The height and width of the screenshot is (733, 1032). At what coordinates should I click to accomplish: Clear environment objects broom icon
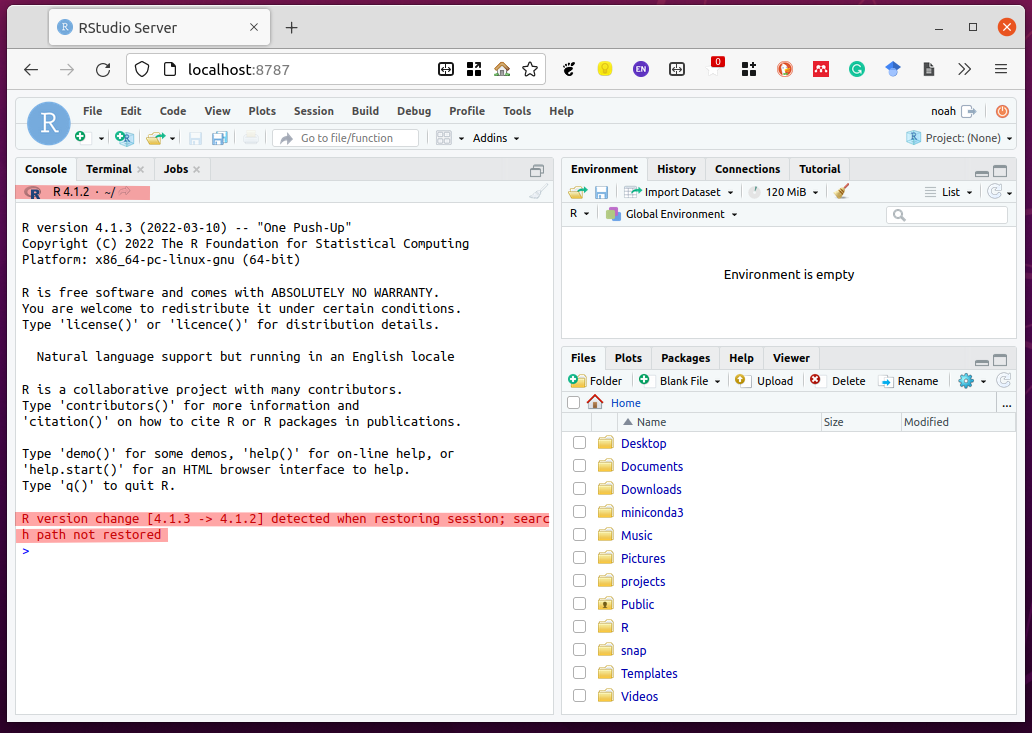[x=841, y=191]
